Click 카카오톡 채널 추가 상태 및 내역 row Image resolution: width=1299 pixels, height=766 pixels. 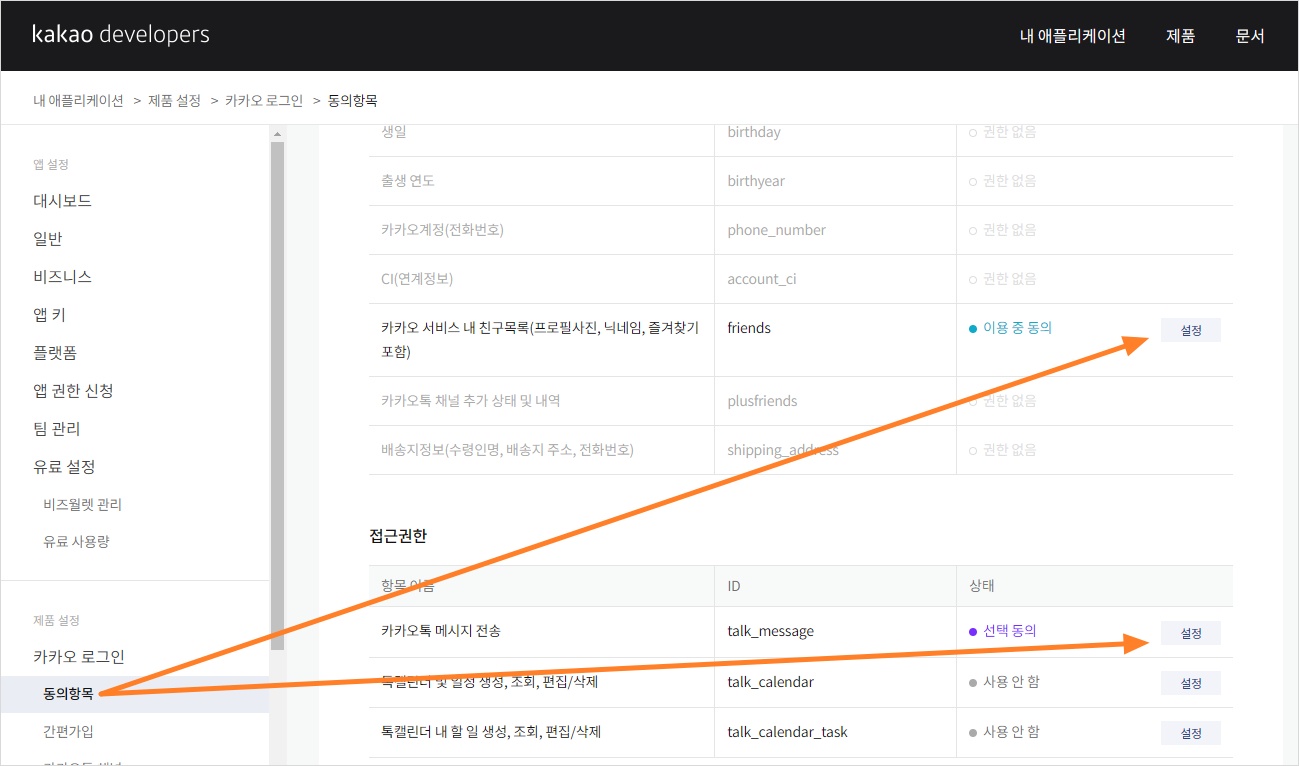pyautogui.click(x=800, y=401)
